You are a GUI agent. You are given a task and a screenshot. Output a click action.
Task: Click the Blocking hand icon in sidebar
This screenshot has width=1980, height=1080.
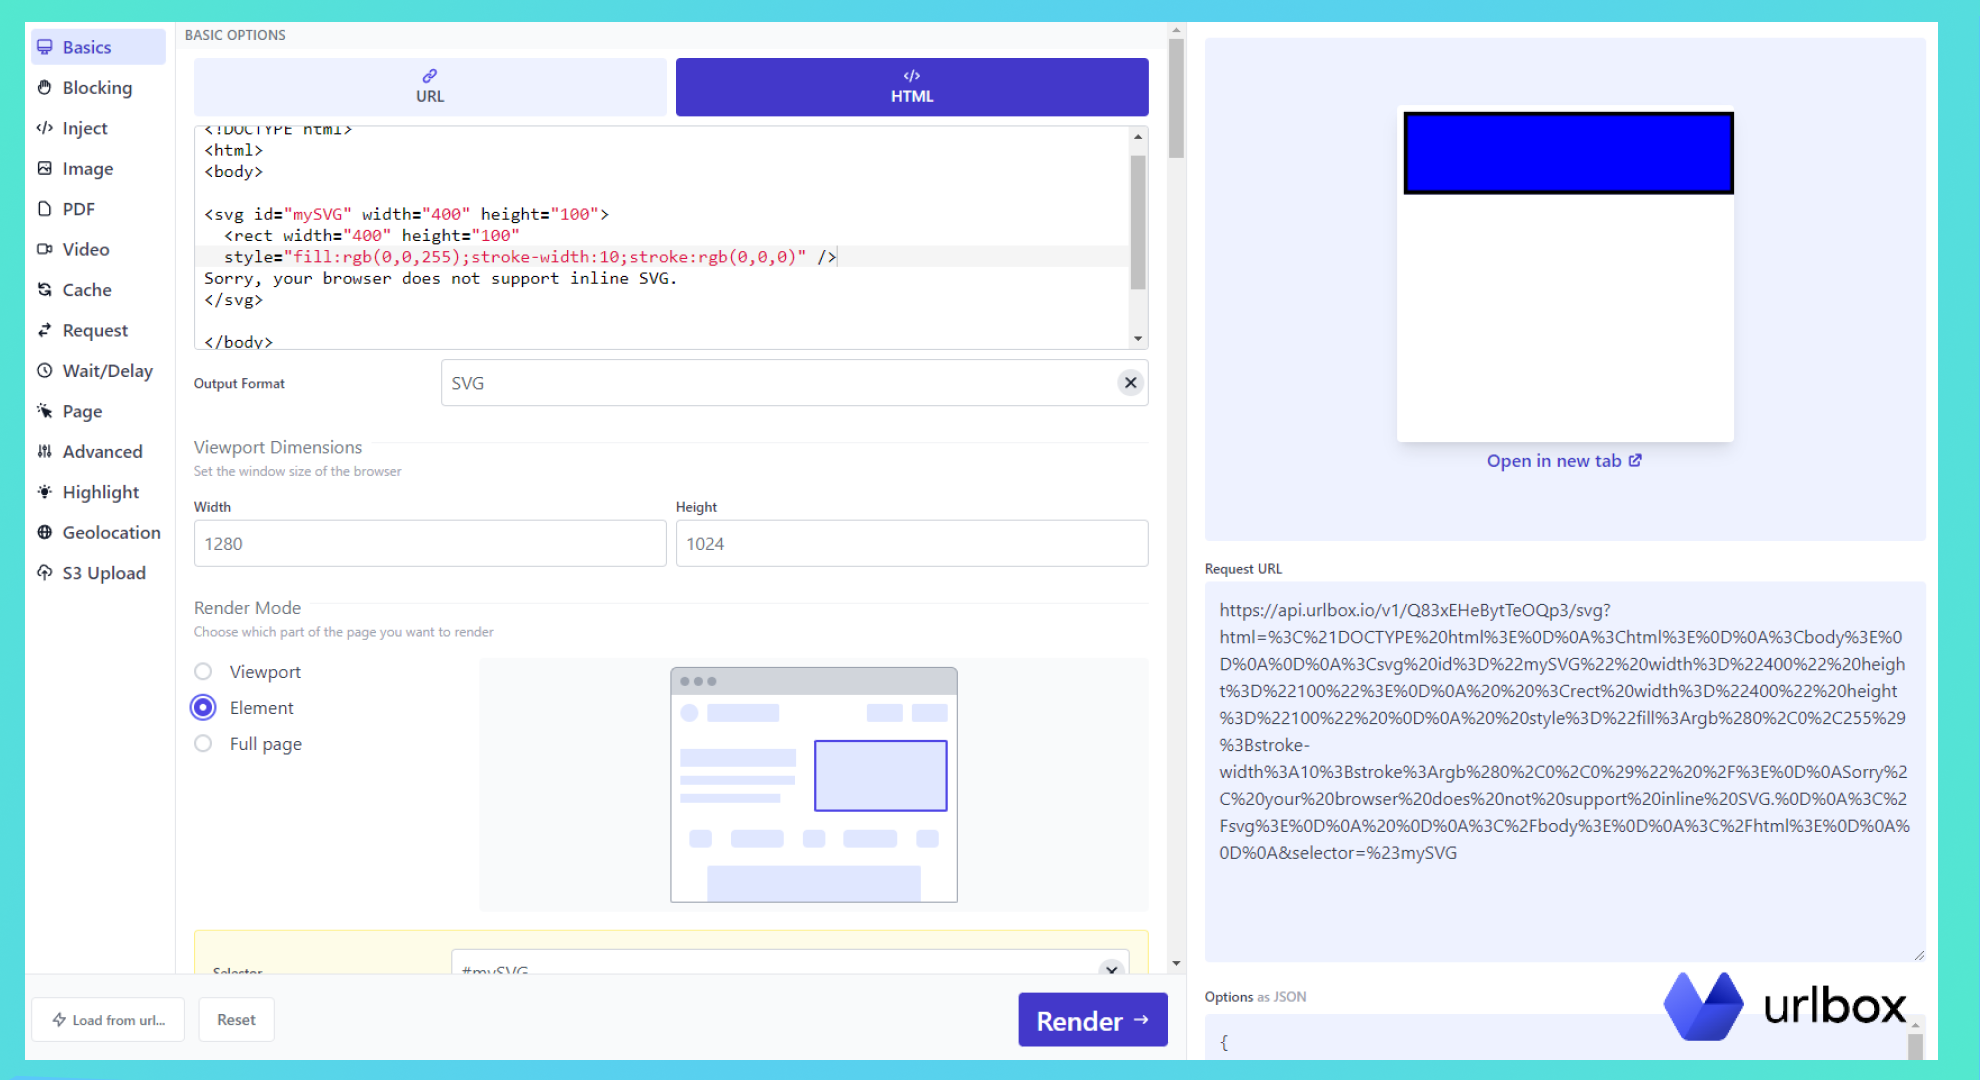[45, 88]
